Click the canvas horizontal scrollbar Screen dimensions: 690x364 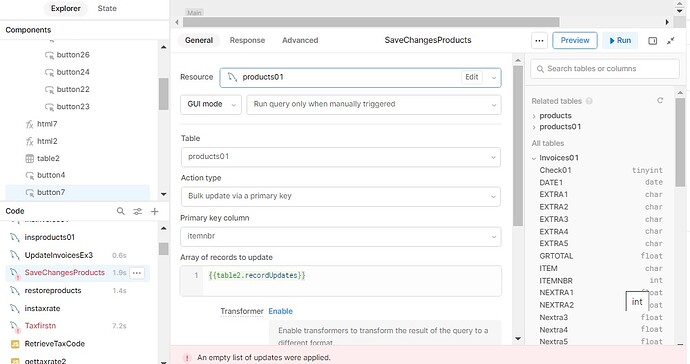pos(371,22)
